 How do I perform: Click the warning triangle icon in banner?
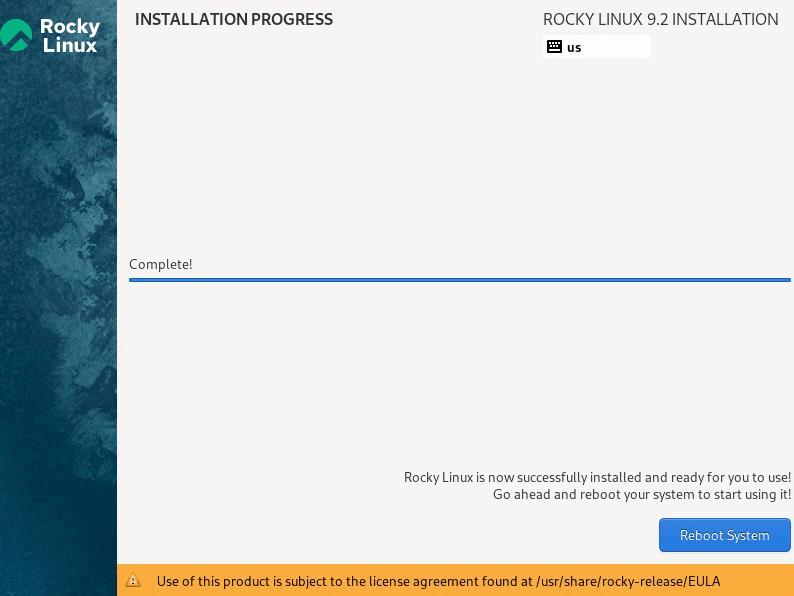point(133,580)
